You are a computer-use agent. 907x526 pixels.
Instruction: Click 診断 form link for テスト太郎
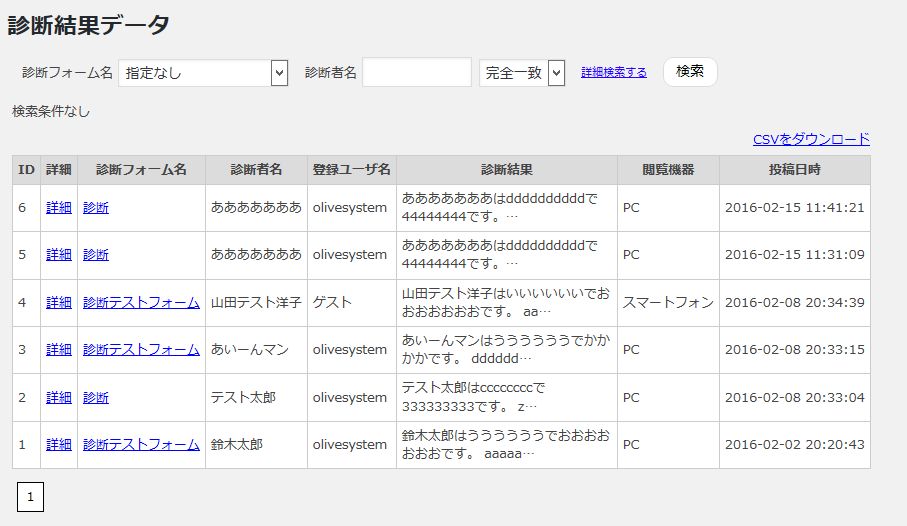click(x=96, y=397)
